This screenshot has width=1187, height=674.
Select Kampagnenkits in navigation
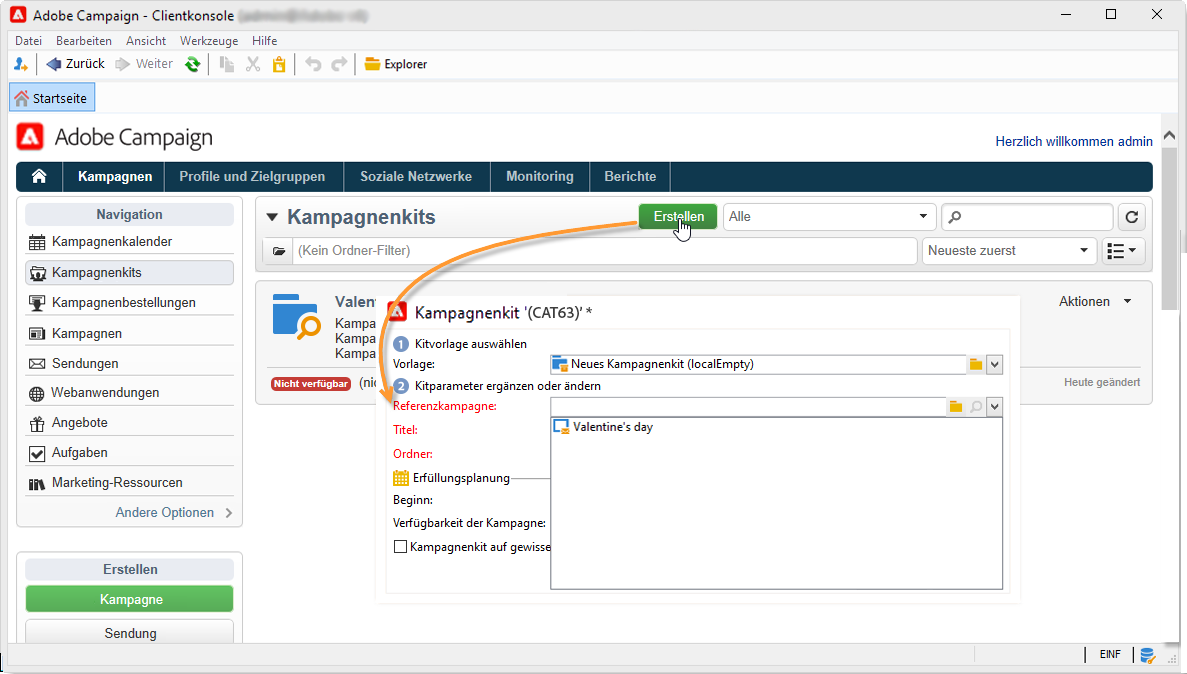pos(129,273)
